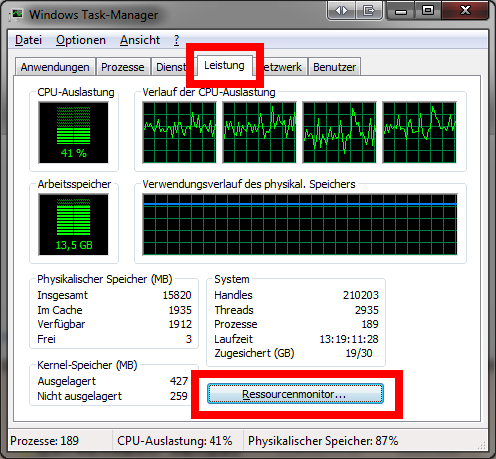The height and width of the screenshot is (459, 496).
Task: Click the Insgesamt value 15820
Action: click(x=177, y=295)
